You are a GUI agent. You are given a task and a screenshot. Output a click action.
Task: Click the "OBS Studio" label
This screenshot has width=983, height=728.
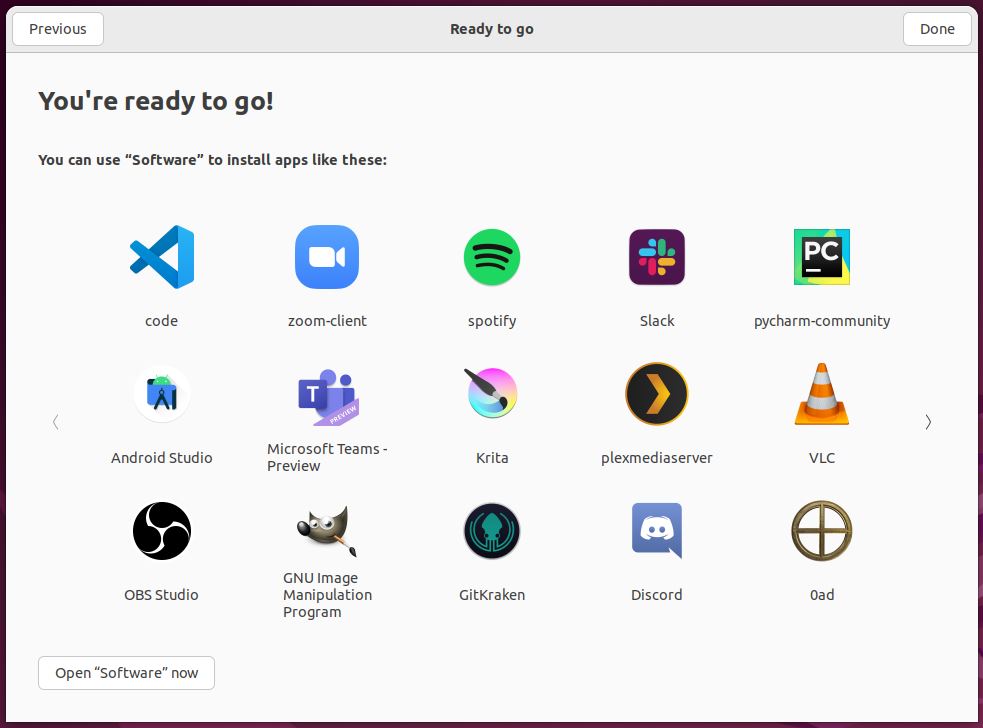[x=162, y=595]
